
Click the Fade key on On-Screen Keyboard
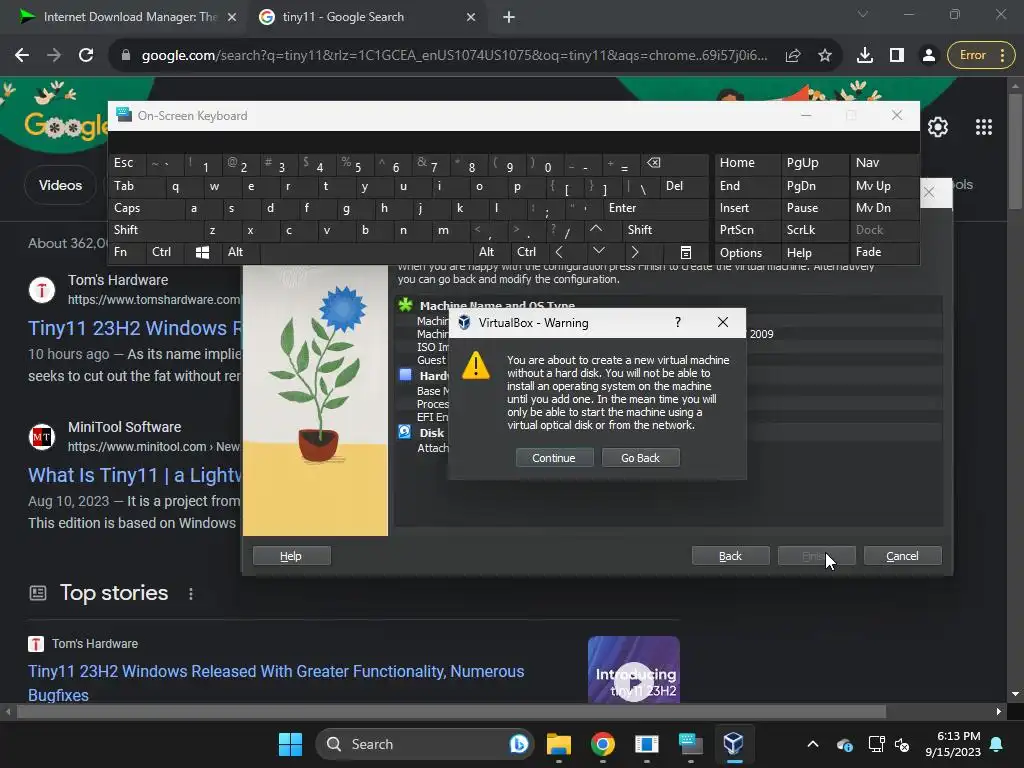coord(884,252)
